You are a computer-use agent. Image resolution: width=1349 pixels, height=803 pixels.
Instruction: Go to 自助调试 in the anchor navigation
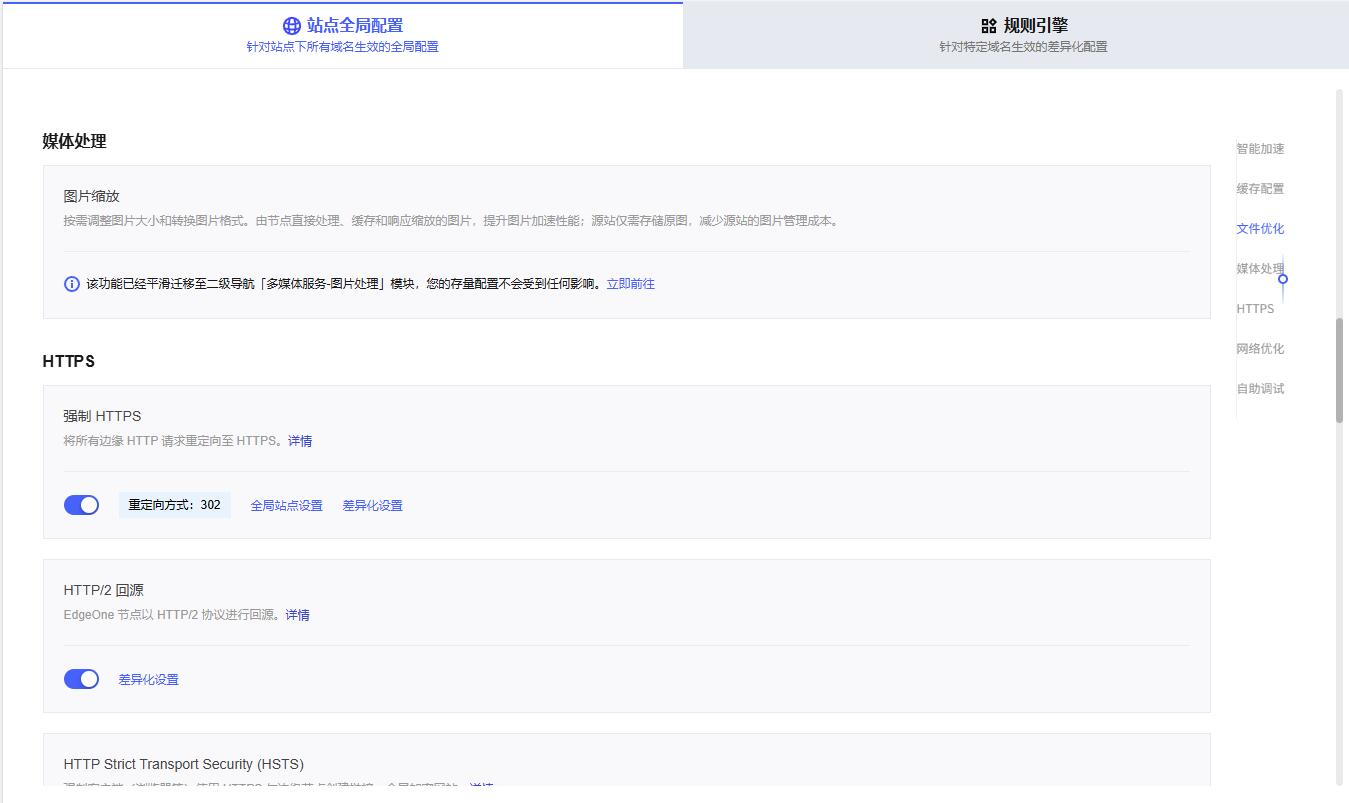[1260, 389]
